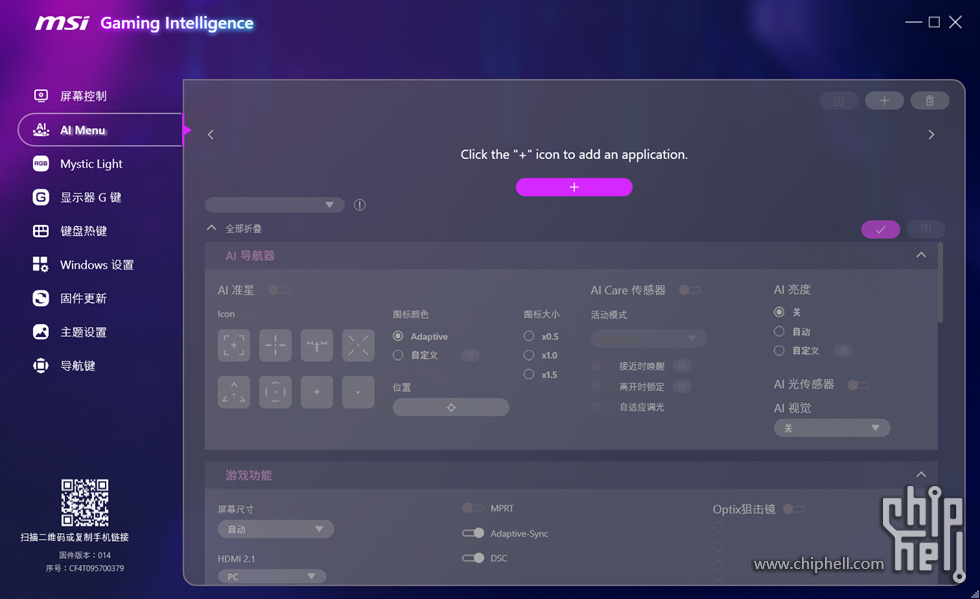Click the info icon beside the profile dropdown
The image size is (980, 599).
[360, 205]
